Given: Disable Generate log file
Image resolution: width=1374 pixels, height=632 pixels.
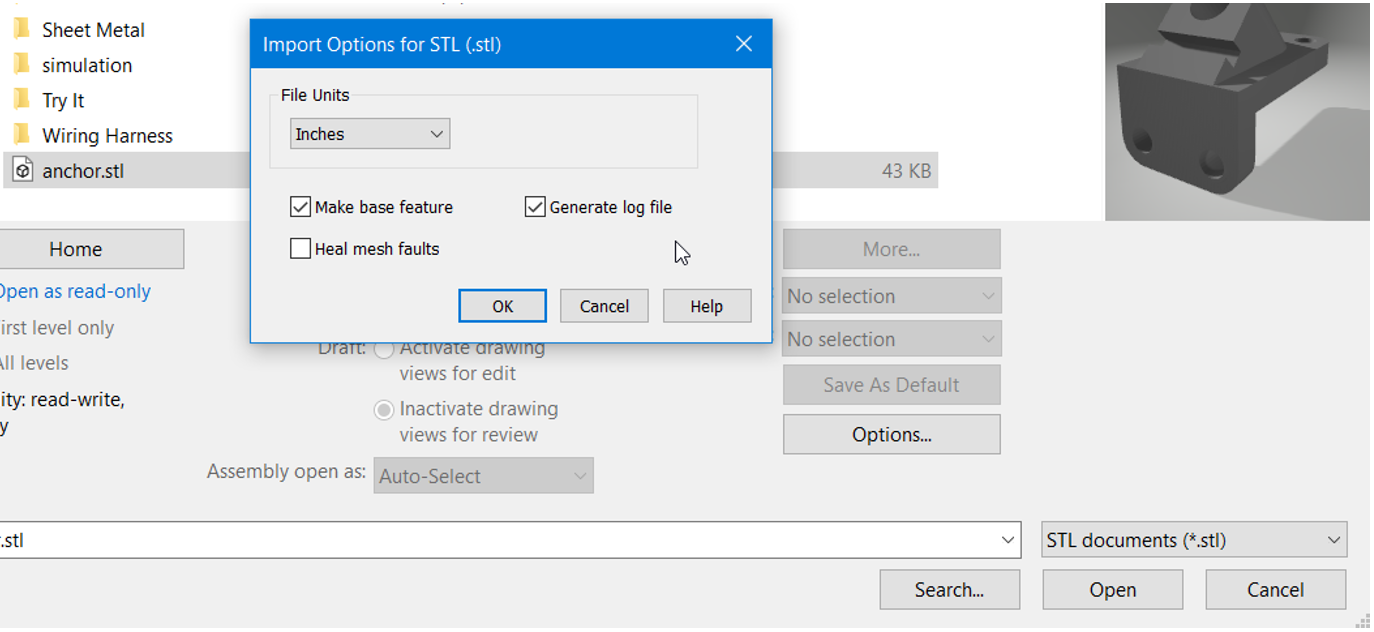Looking at the screenshot, I should (534, 206).
